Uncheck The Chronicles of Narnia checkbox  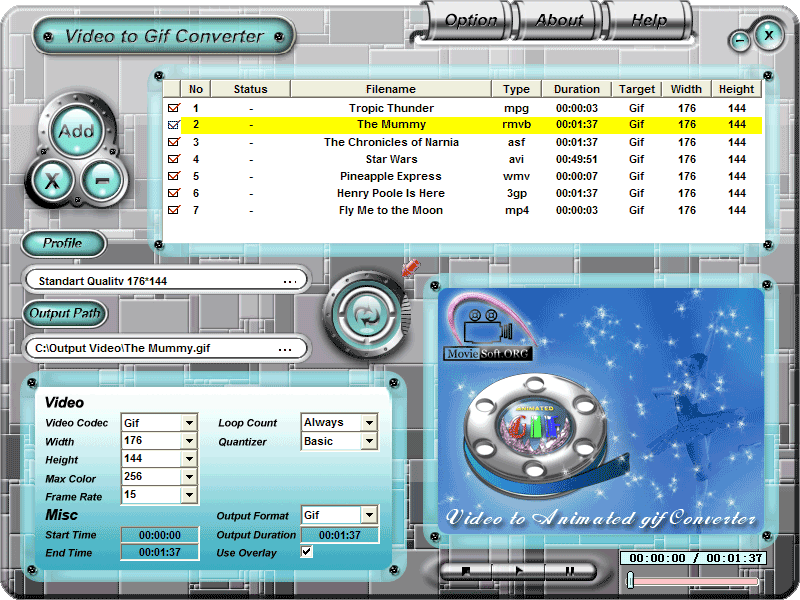(x=174, y=142)
